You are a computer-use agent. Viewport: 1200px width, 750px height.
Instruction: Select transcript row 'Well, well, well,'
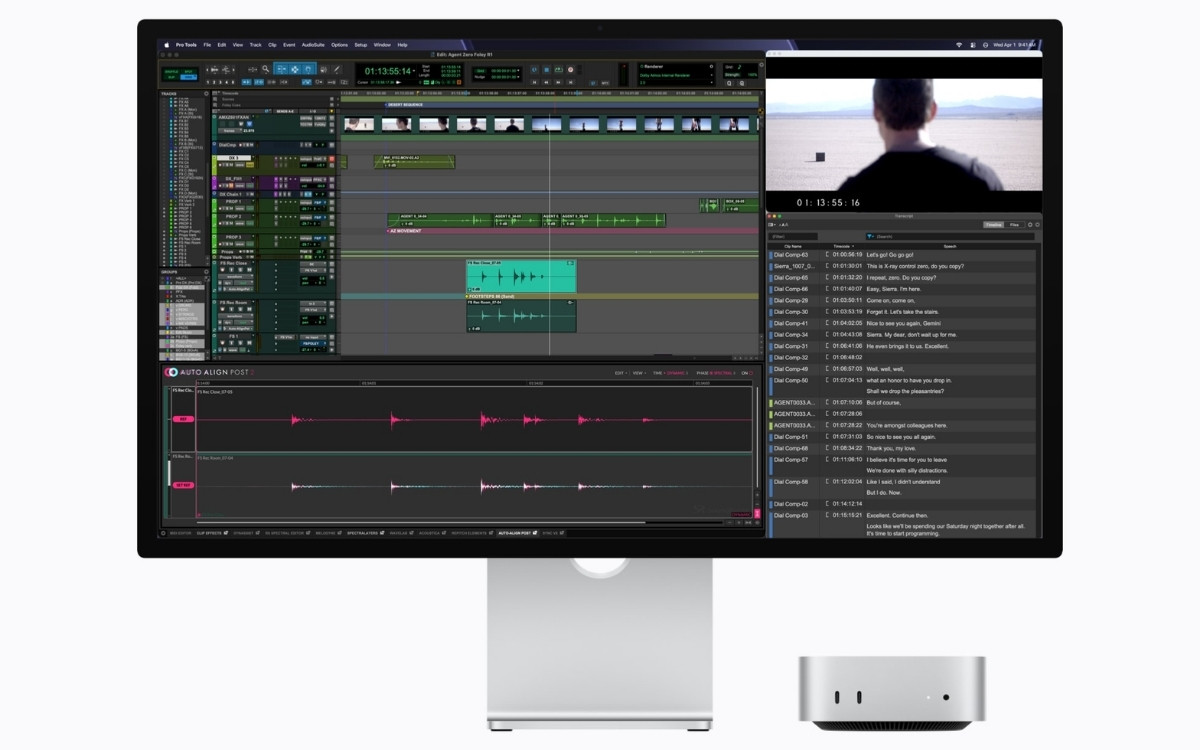[904, 368]
